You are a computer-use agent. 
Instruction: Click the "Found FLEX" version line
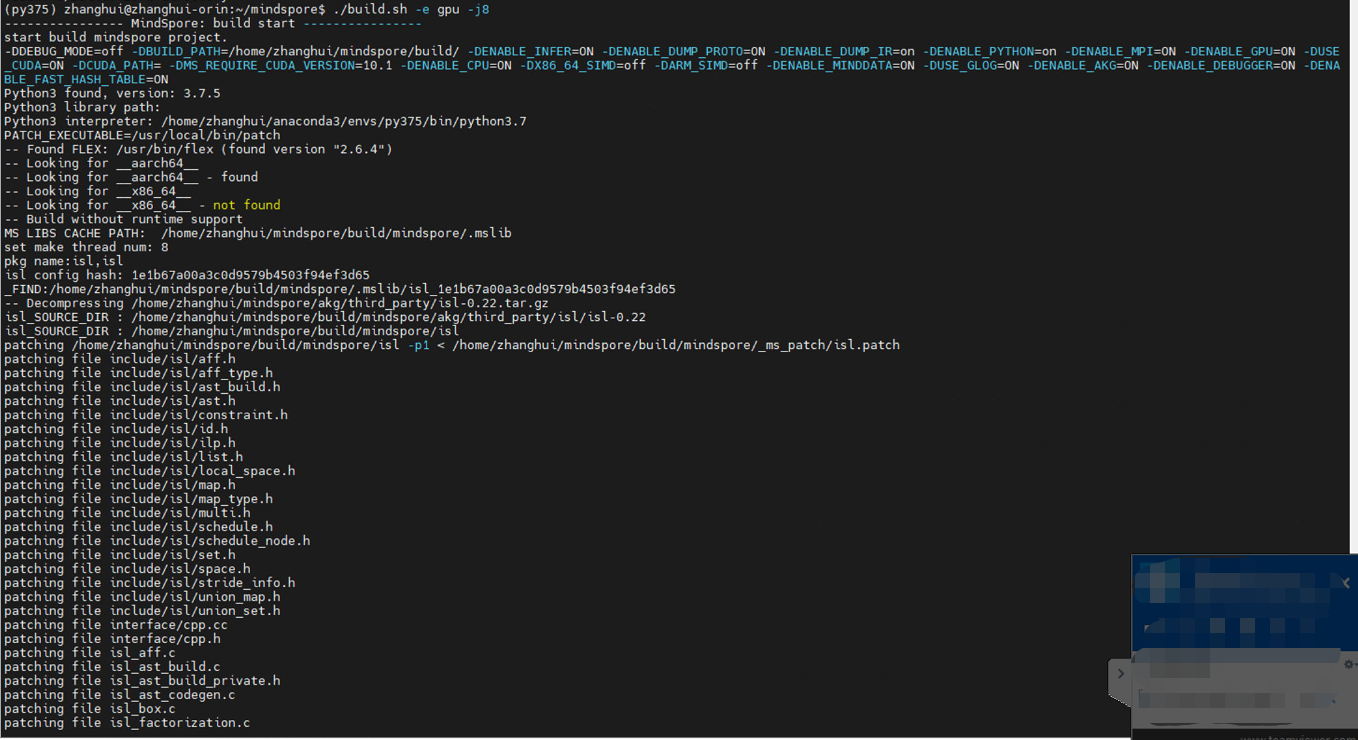pos(198,149)
